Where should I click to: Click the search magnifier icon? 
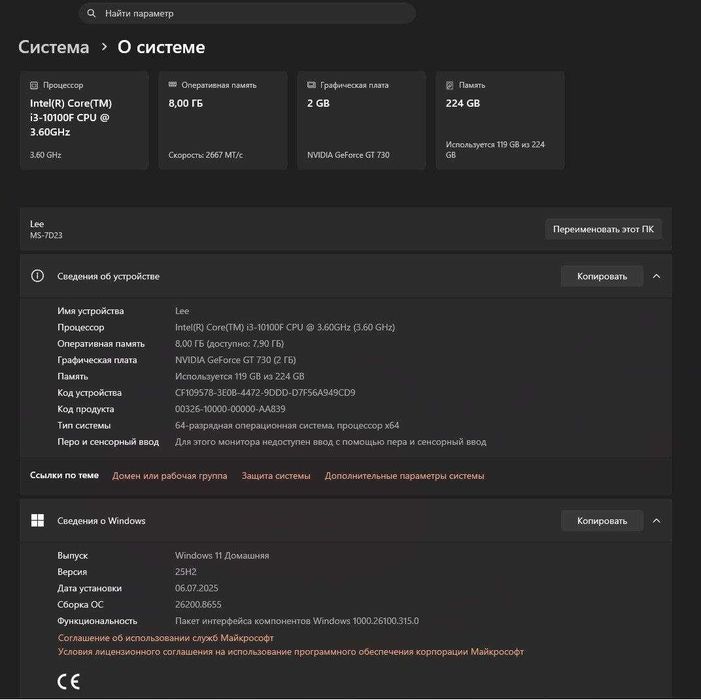(x=91, y=13)
